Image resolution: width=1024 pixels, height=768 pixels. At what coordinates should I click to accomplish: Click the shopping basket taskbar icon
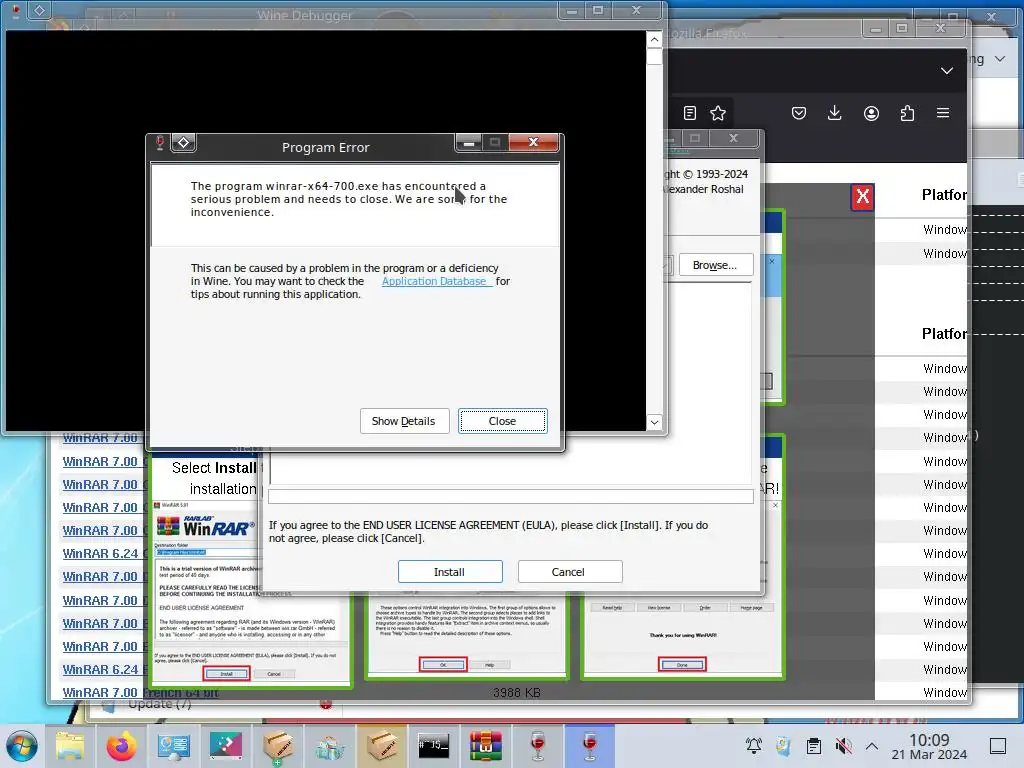330,746
